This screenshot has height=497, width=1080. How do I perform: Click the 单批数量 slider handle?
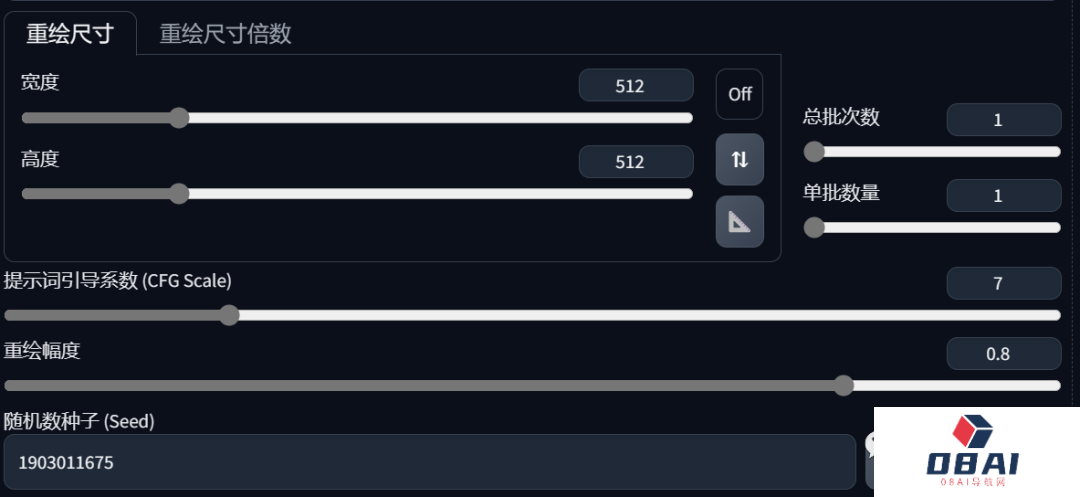814,227
